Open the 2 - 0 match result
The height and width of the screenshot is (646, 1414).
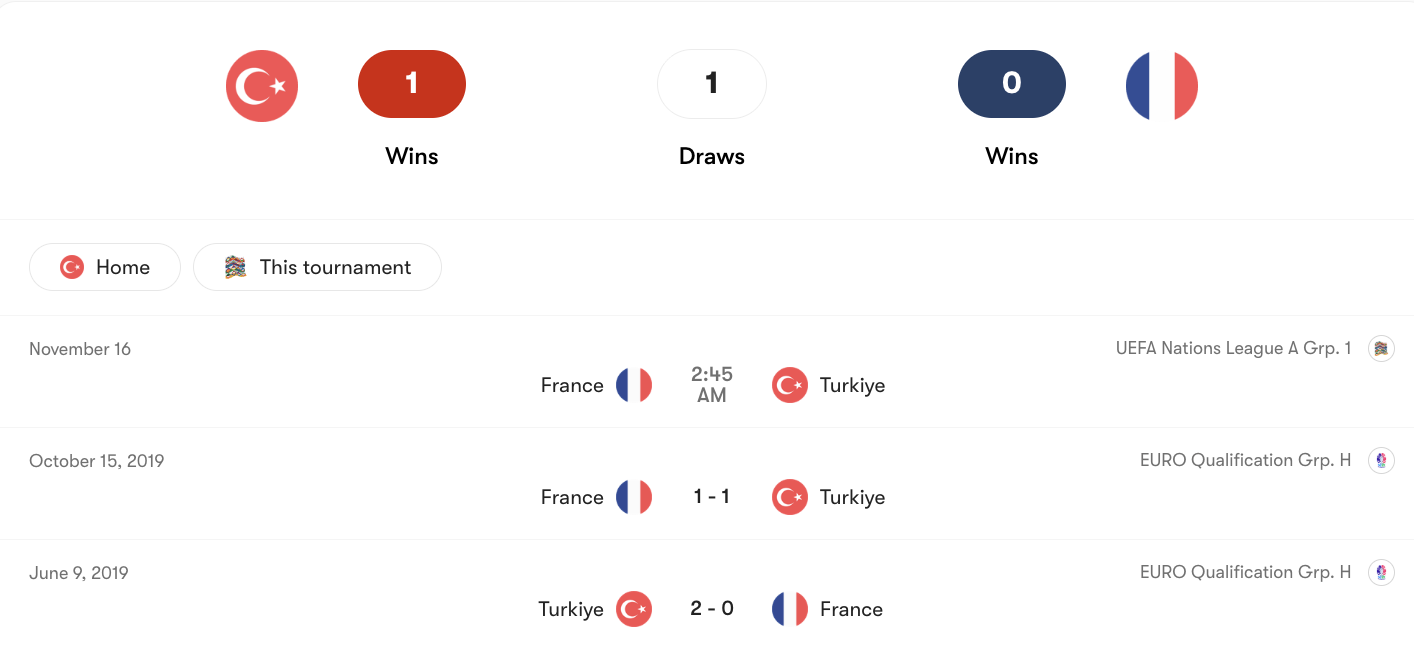[x=712, y=609]
